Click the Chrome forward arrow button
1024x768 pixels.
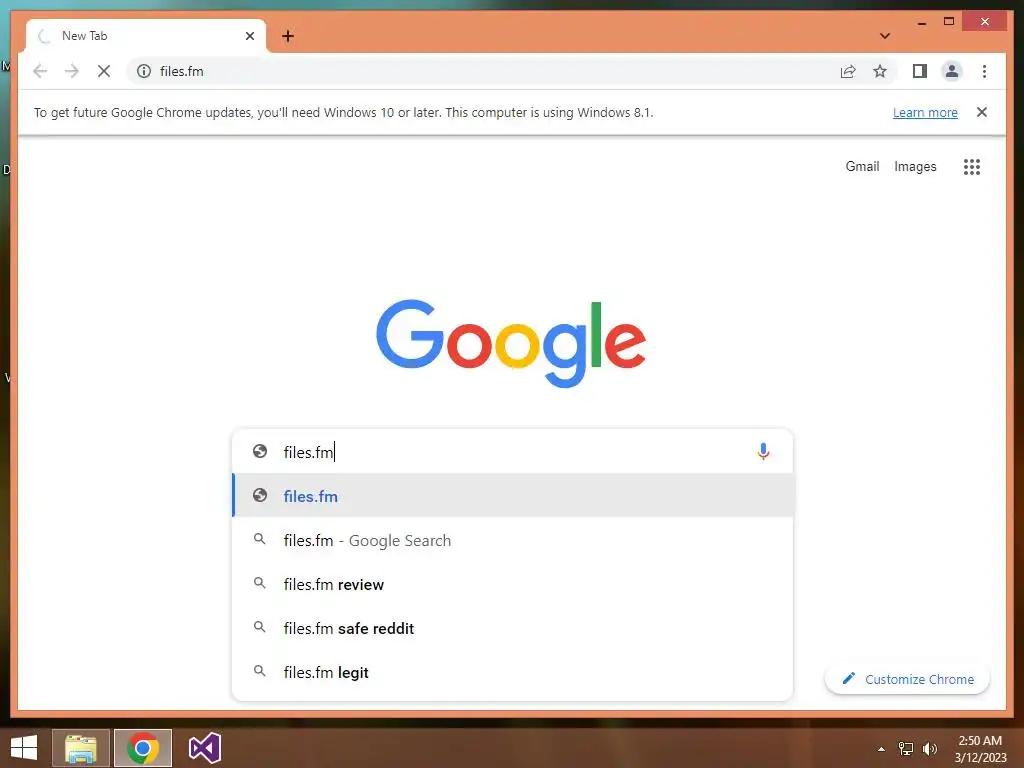(x=72, y=71)
